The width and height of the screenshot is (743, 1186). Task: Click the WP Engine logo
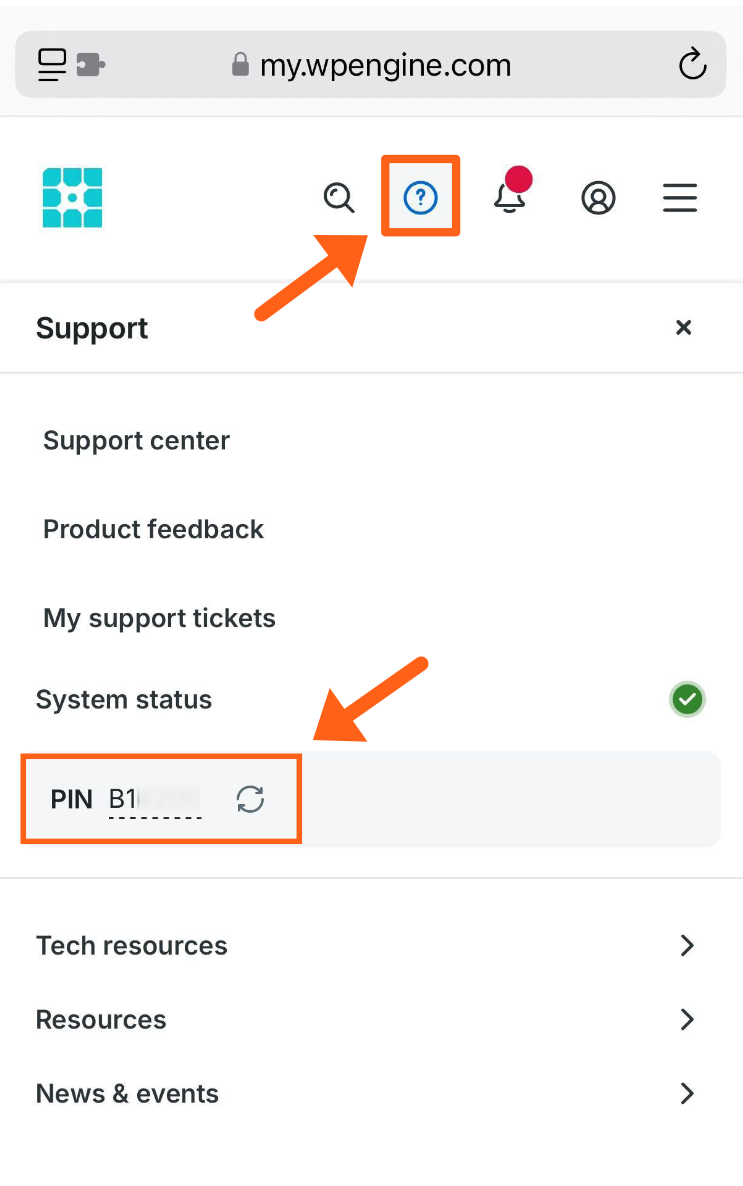[72, 197]
